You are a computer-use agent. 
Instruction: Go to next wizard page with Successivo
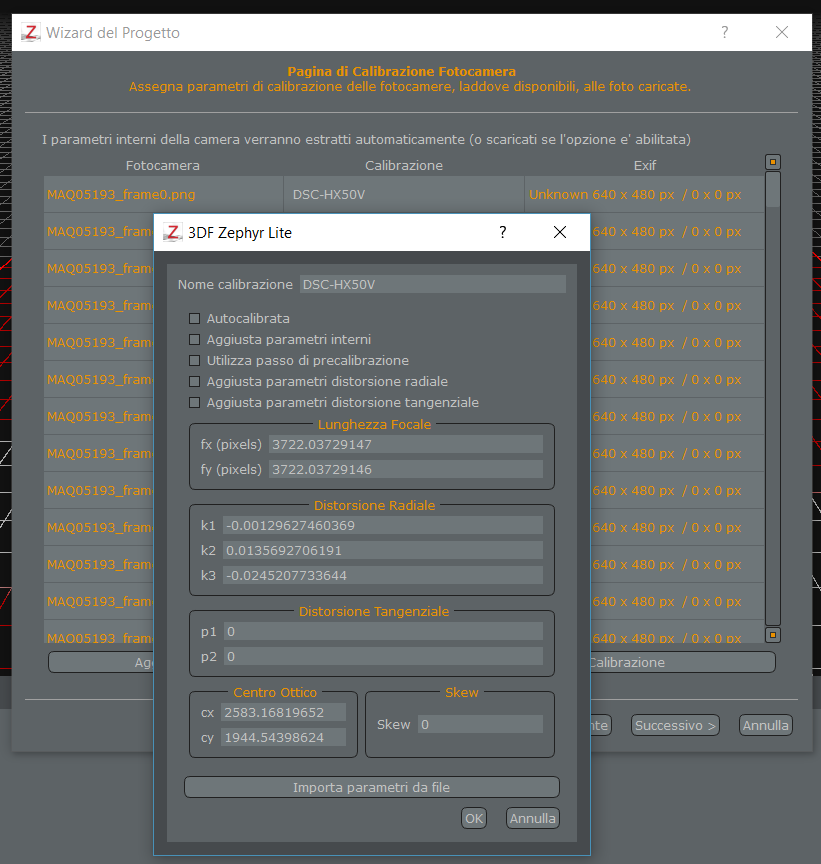(675, 725)
